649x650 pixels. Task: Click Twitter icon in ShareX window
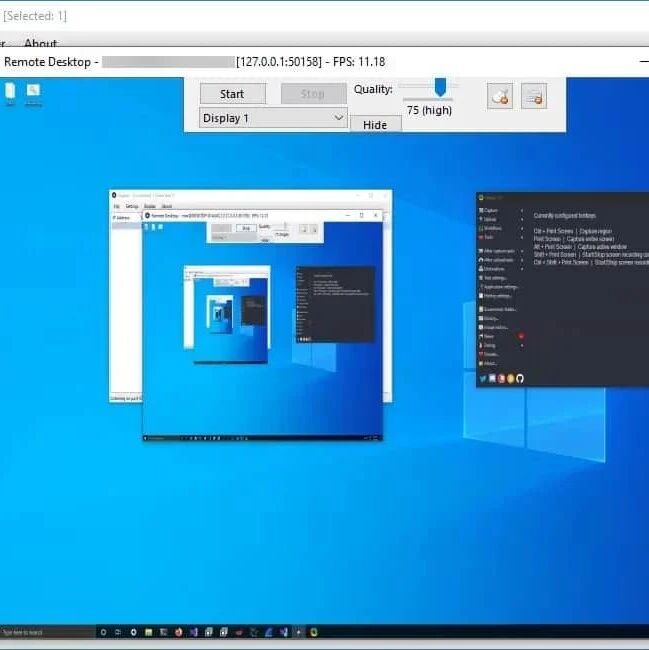click(483, 378)
